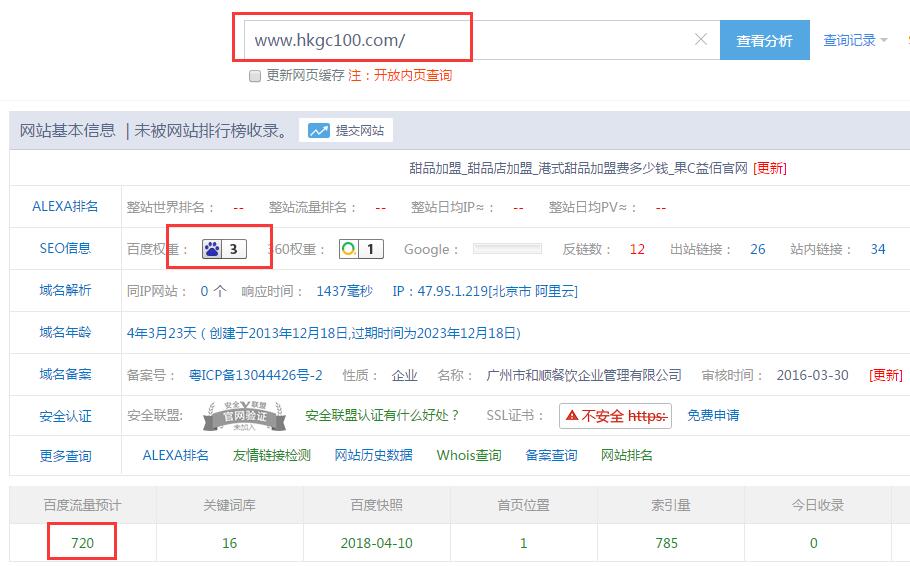Click the 索引量 value 785

point(666,543)
